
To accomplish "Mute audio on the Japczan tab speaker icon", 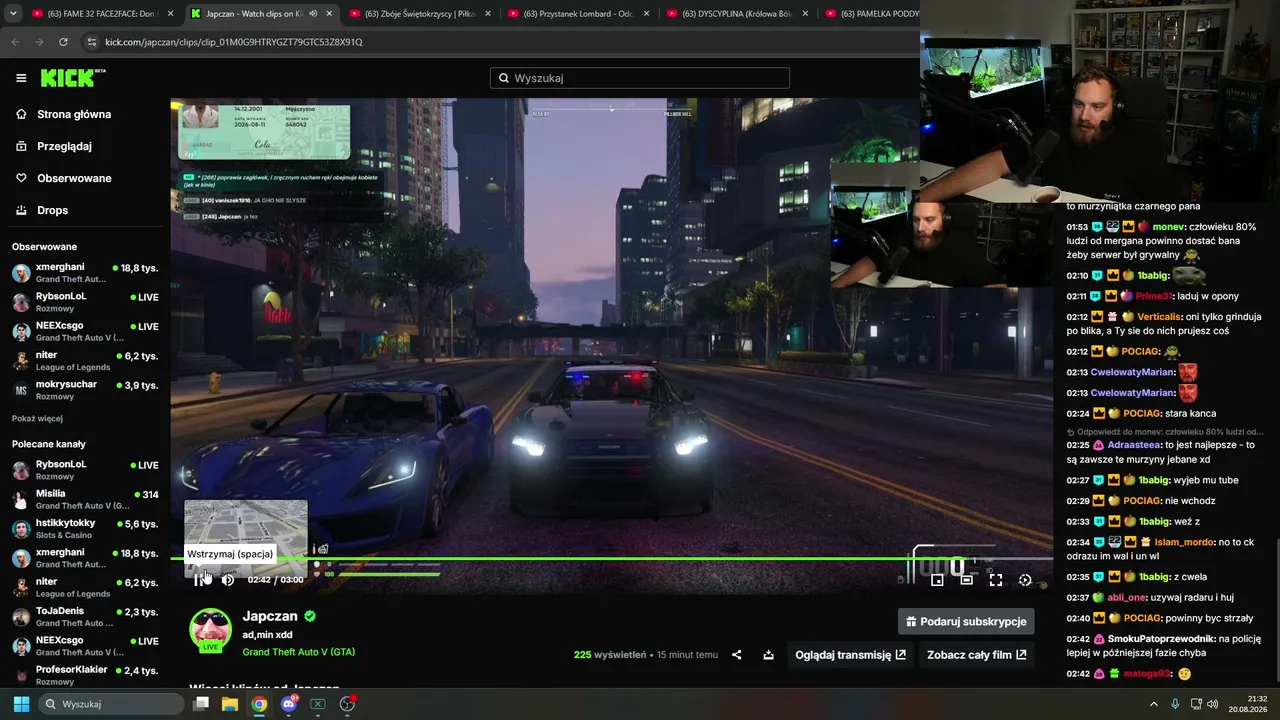I will 313,14.
